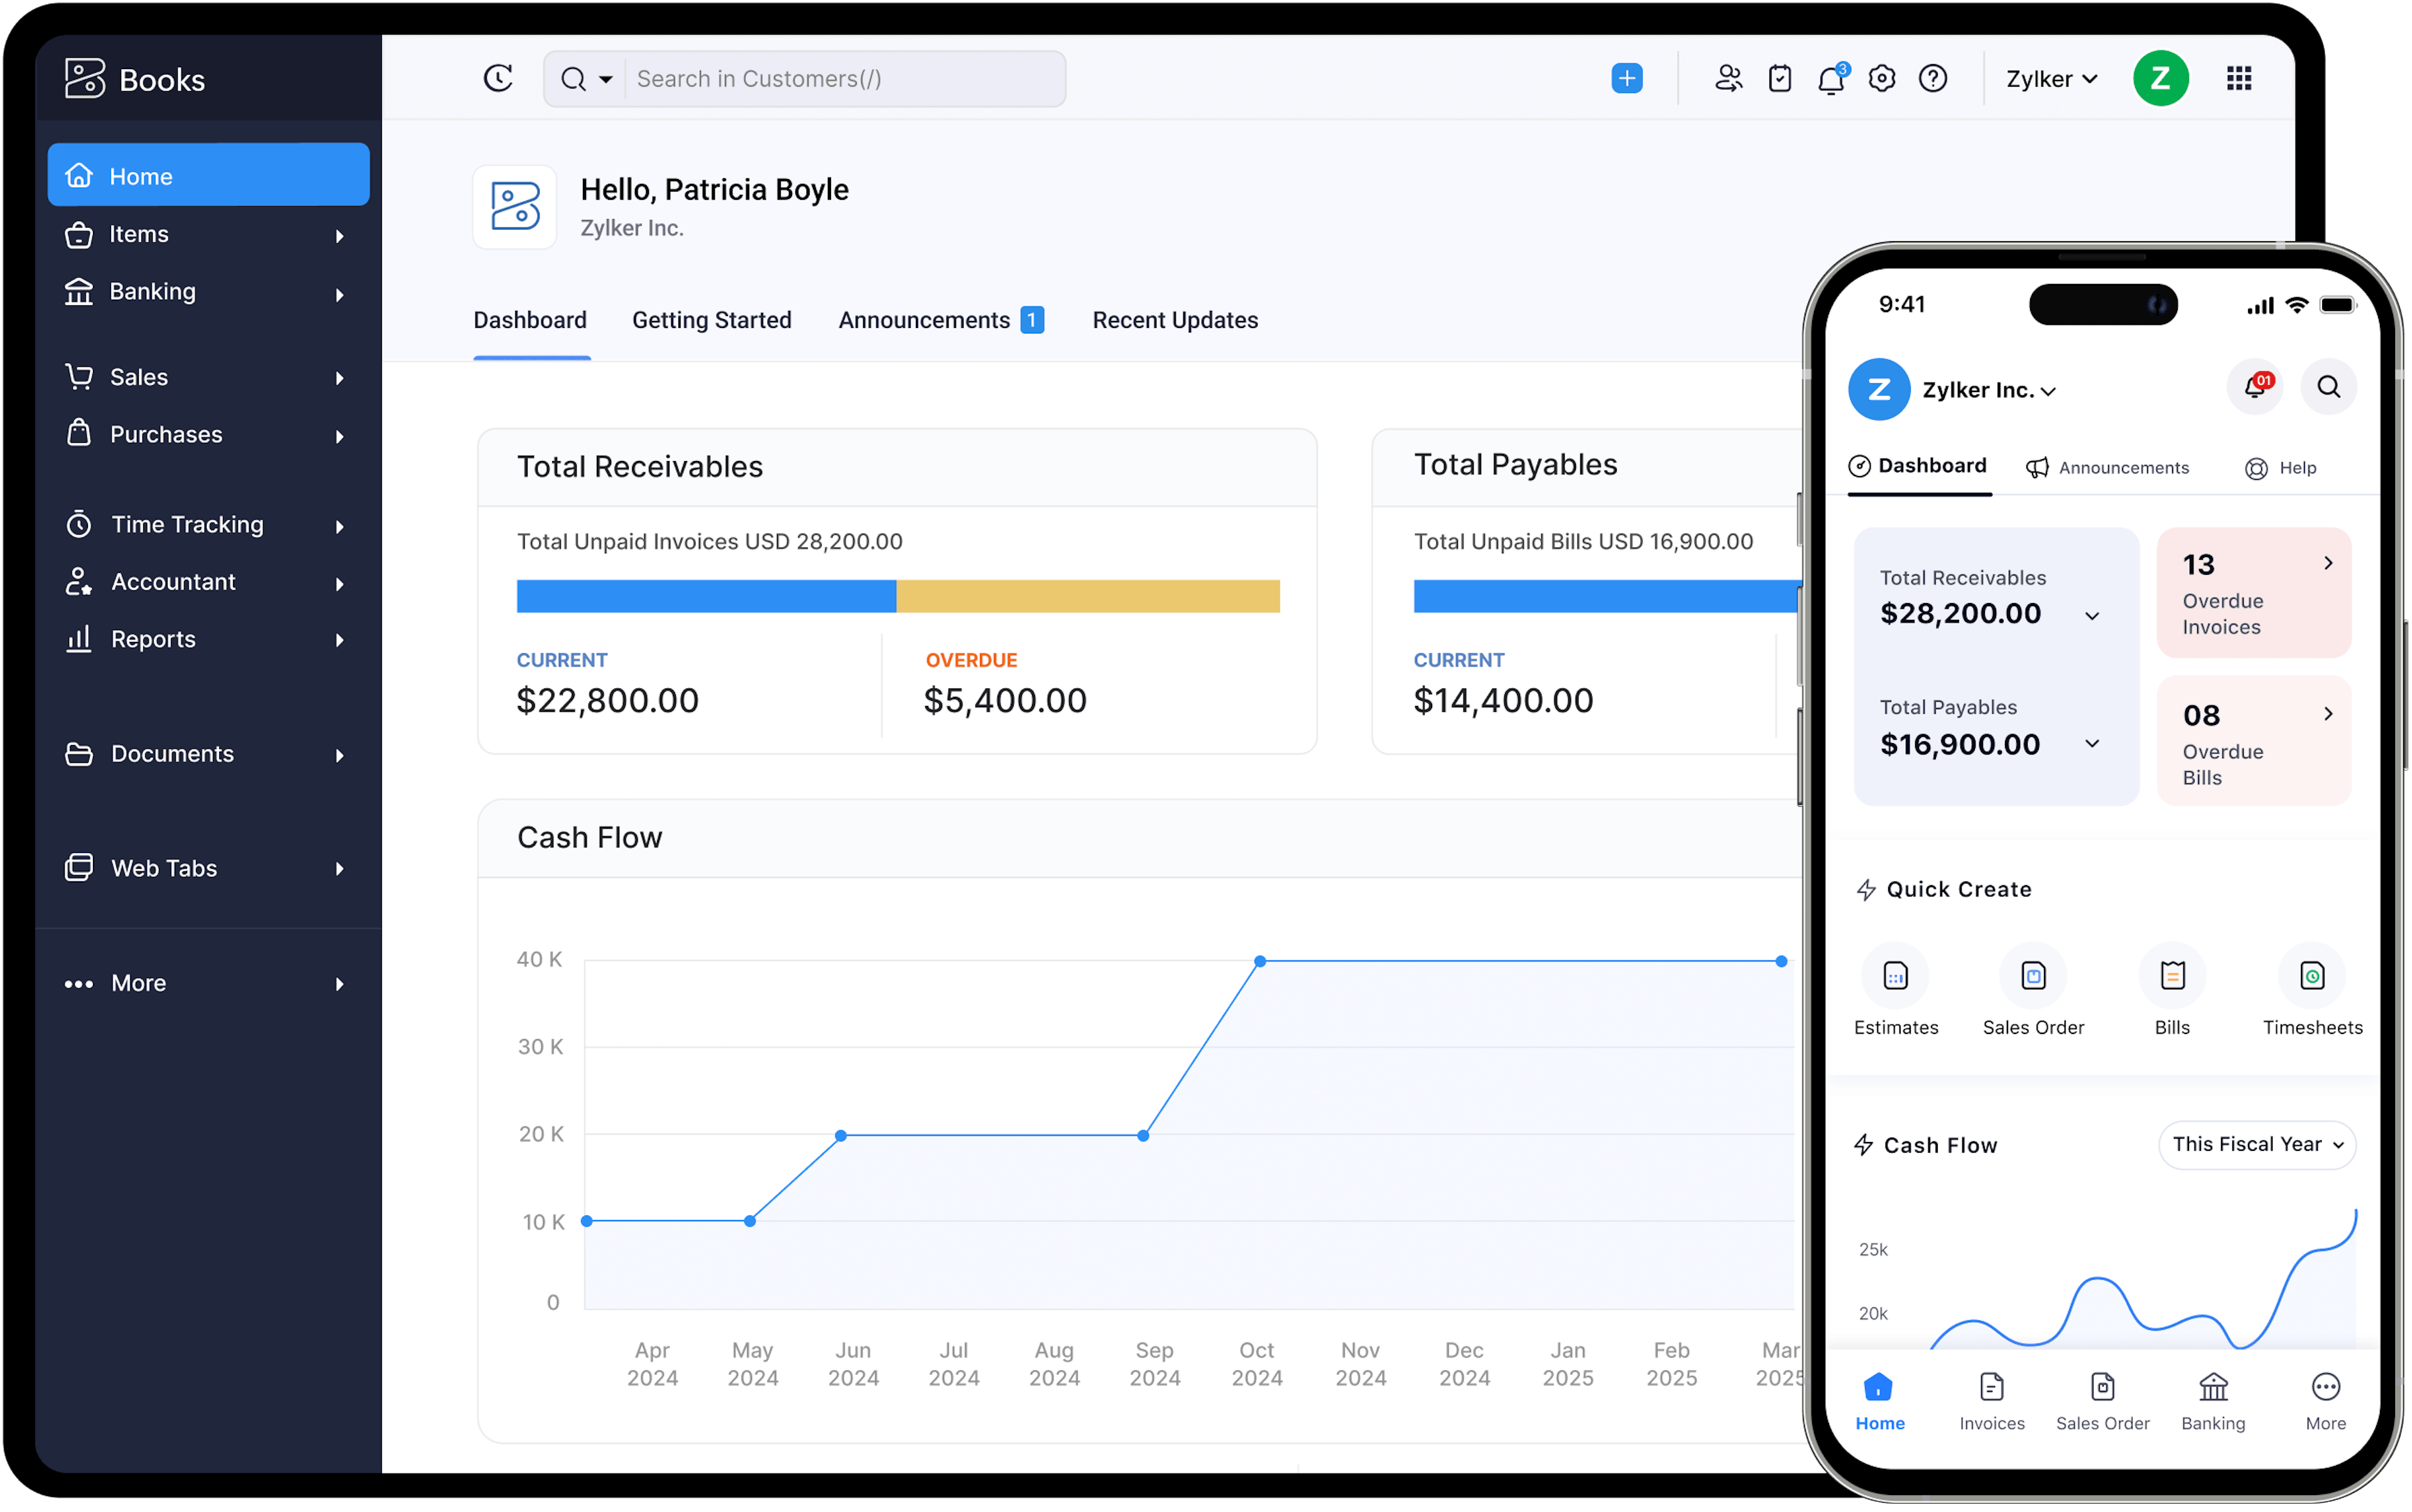Expand the Total Receivables chevron on phone
The height and width of the screenshot is (1512, 2412).
coord(2091,615)
